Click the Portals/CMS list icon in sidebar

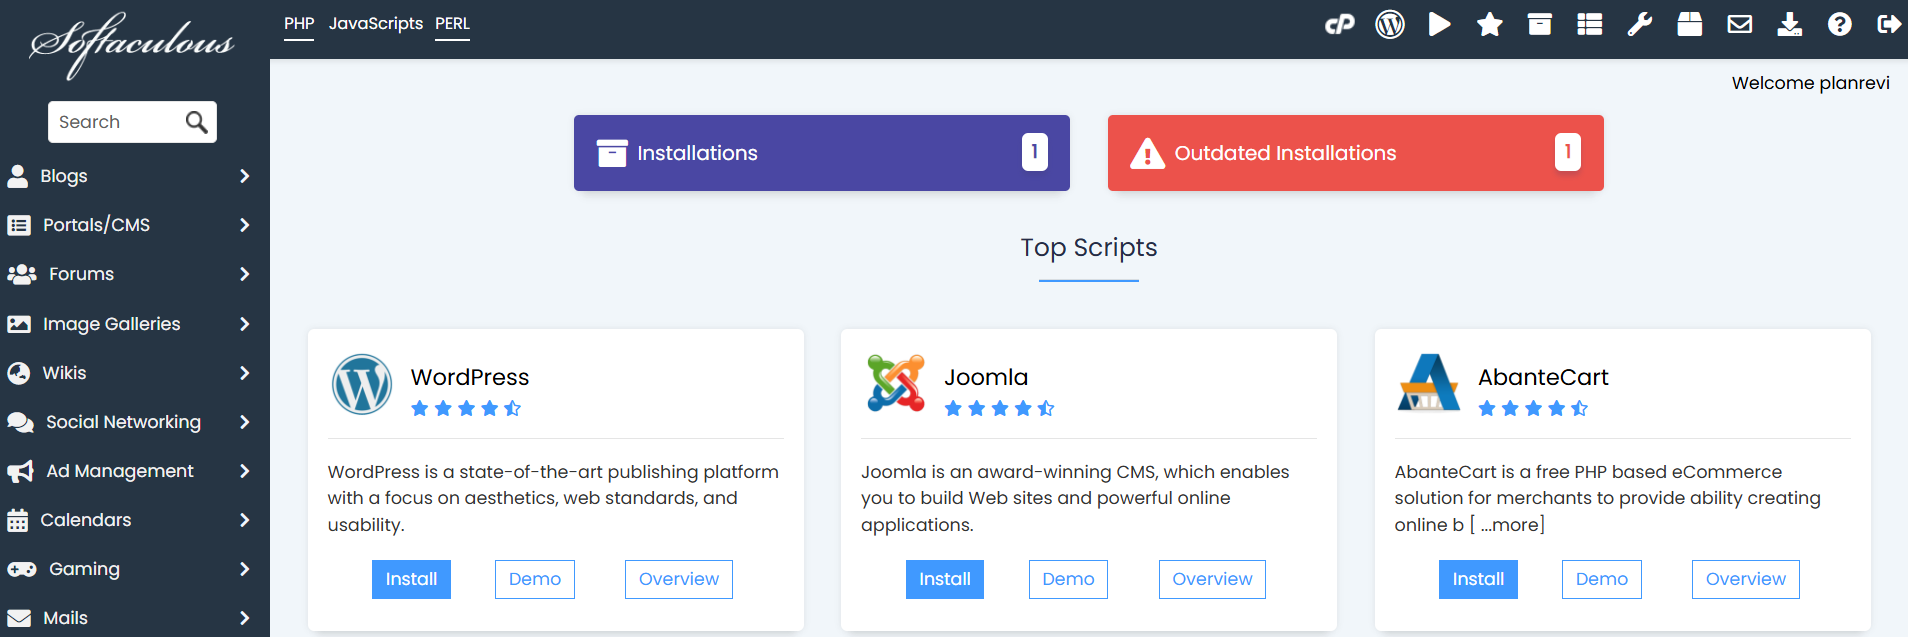coord(19,225)
